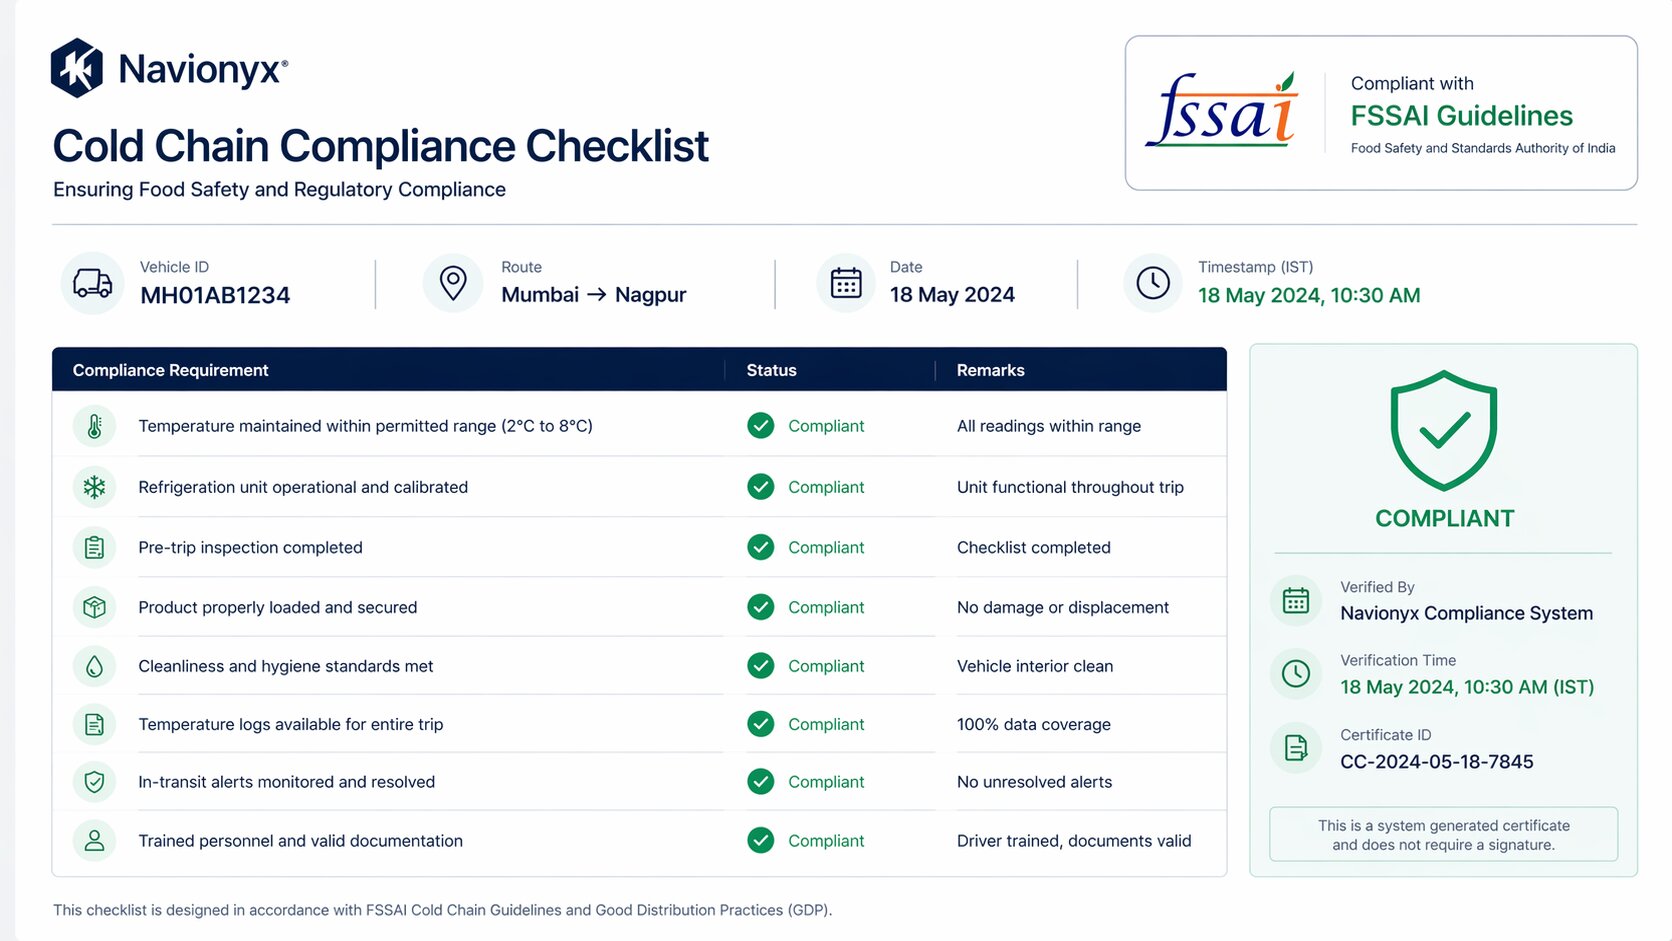Select the thermometer icon for temperature requirement
This screenshot has height=941, width=1672.
click(94, 425)
